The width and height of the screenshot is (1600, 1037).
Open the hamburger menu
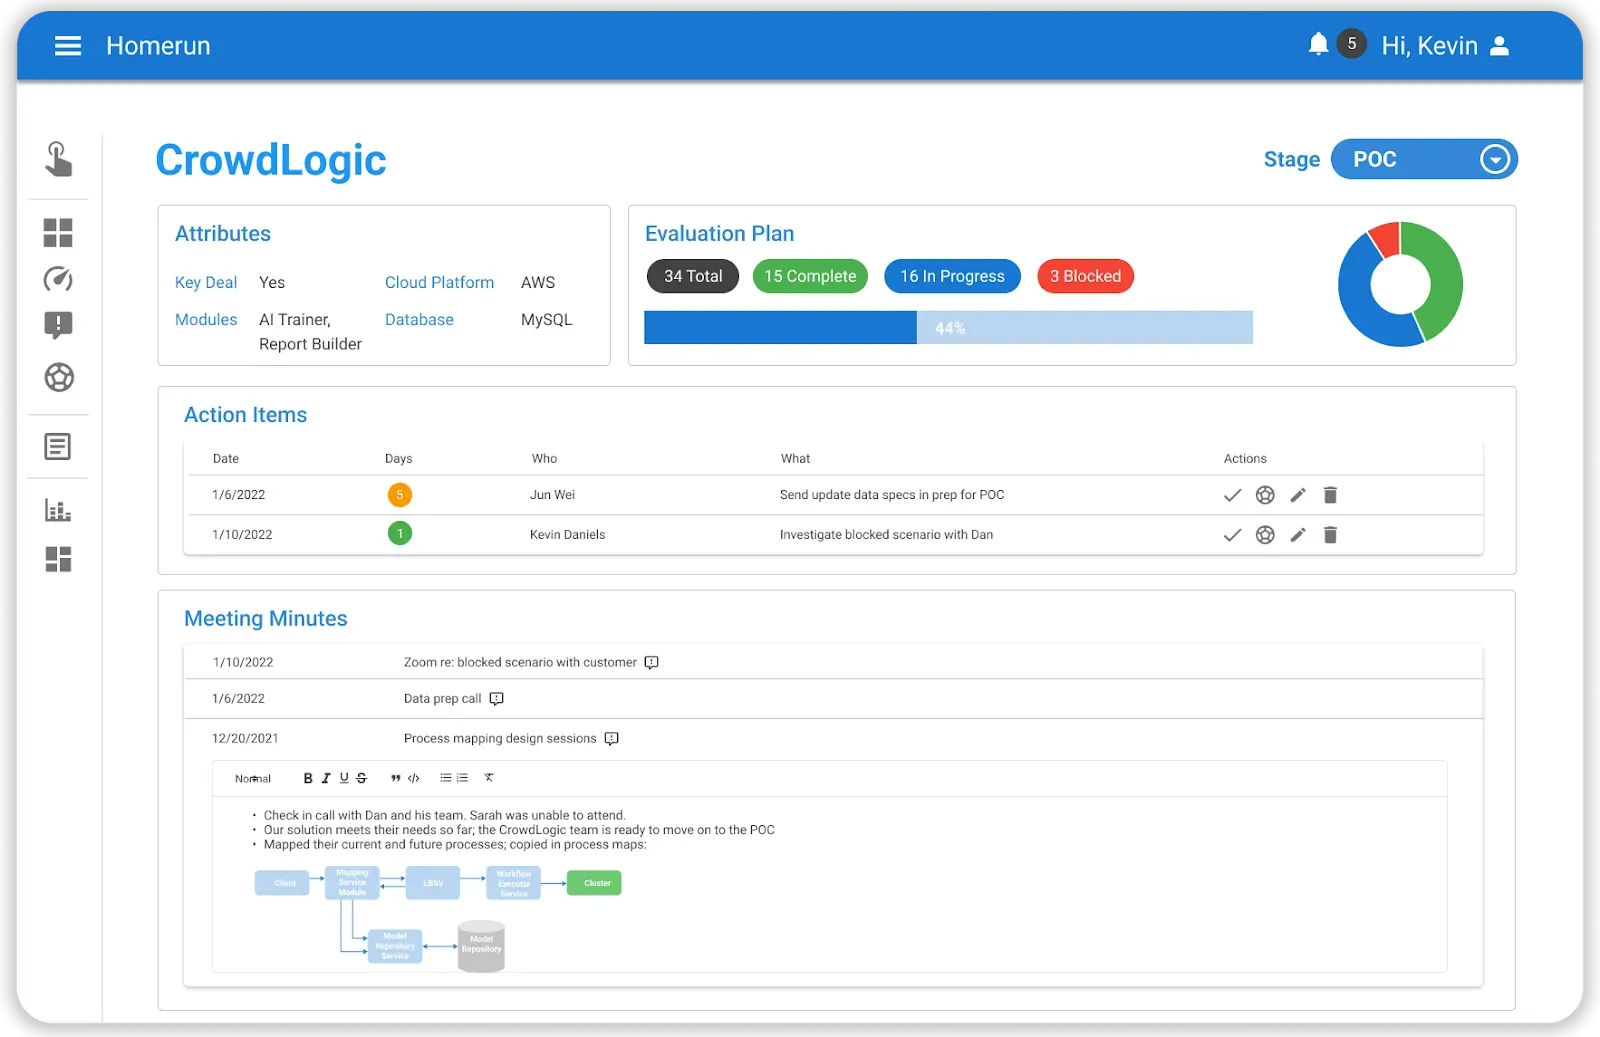click(x=68, y=46)
